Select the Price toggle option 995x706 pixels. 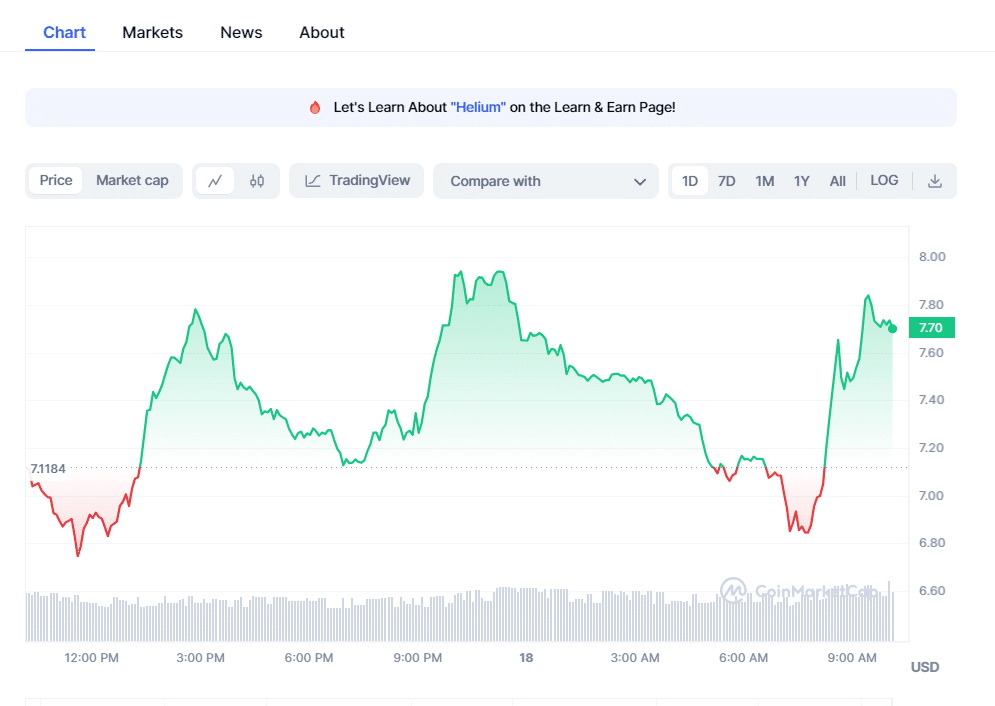56,181
